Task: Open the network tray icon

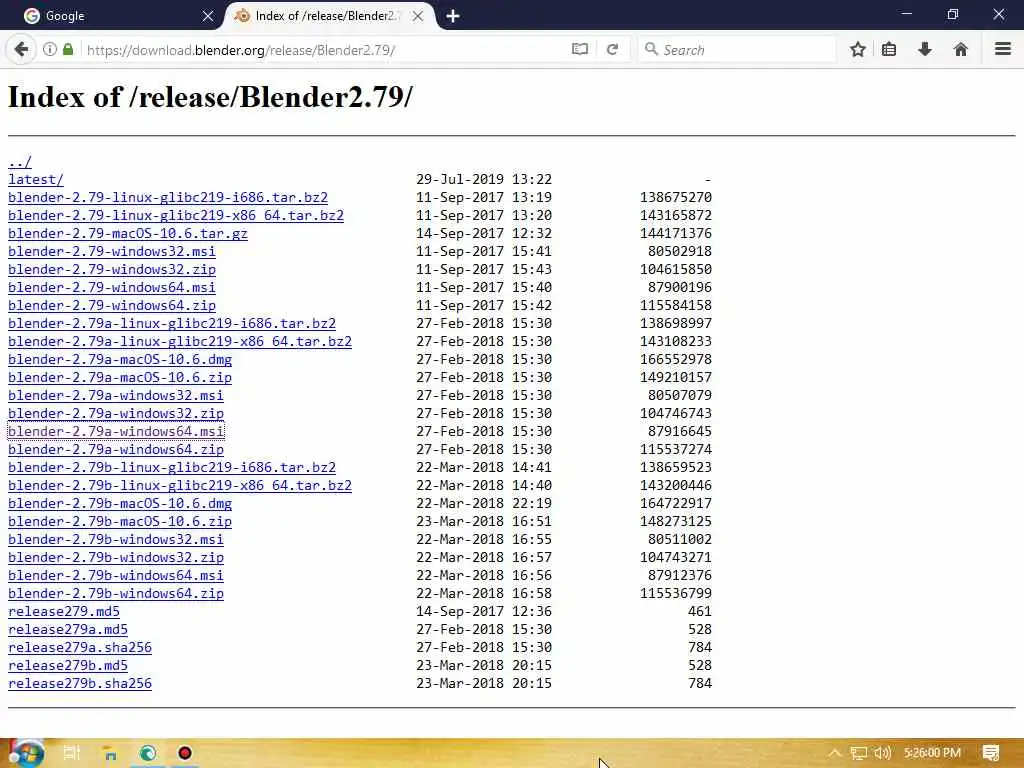Action: point(859,754)
